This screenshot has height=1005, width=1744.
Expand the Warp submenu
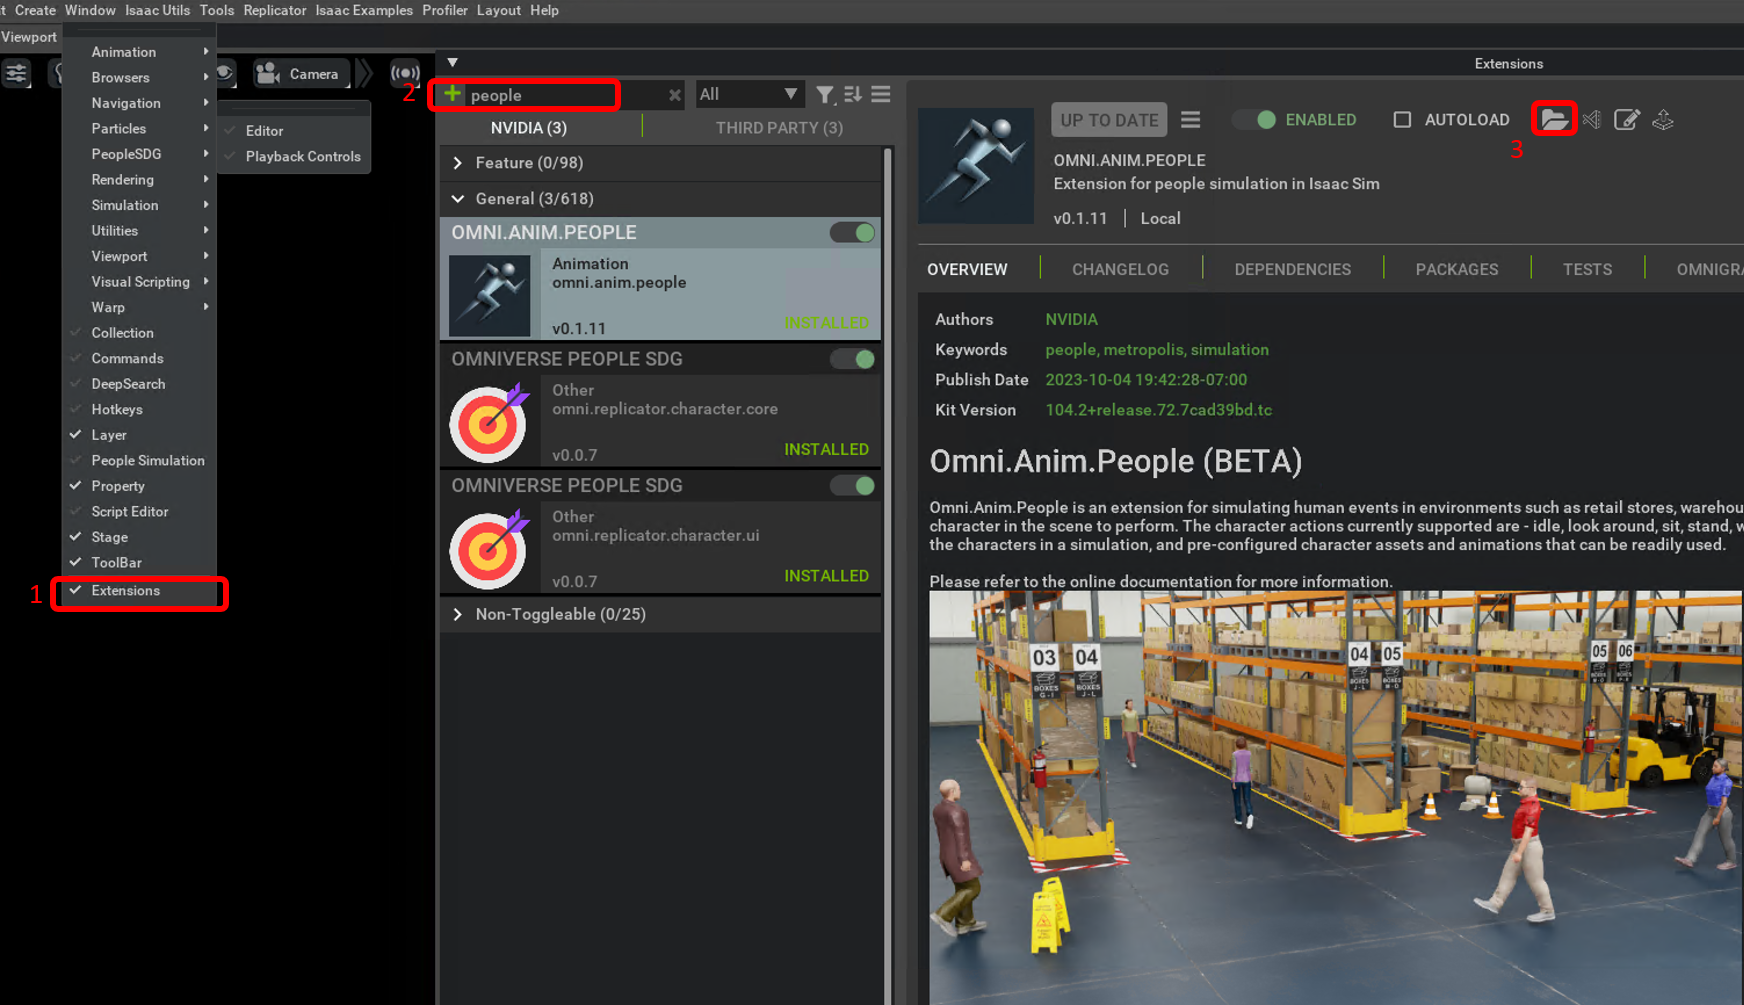point(139,307)
